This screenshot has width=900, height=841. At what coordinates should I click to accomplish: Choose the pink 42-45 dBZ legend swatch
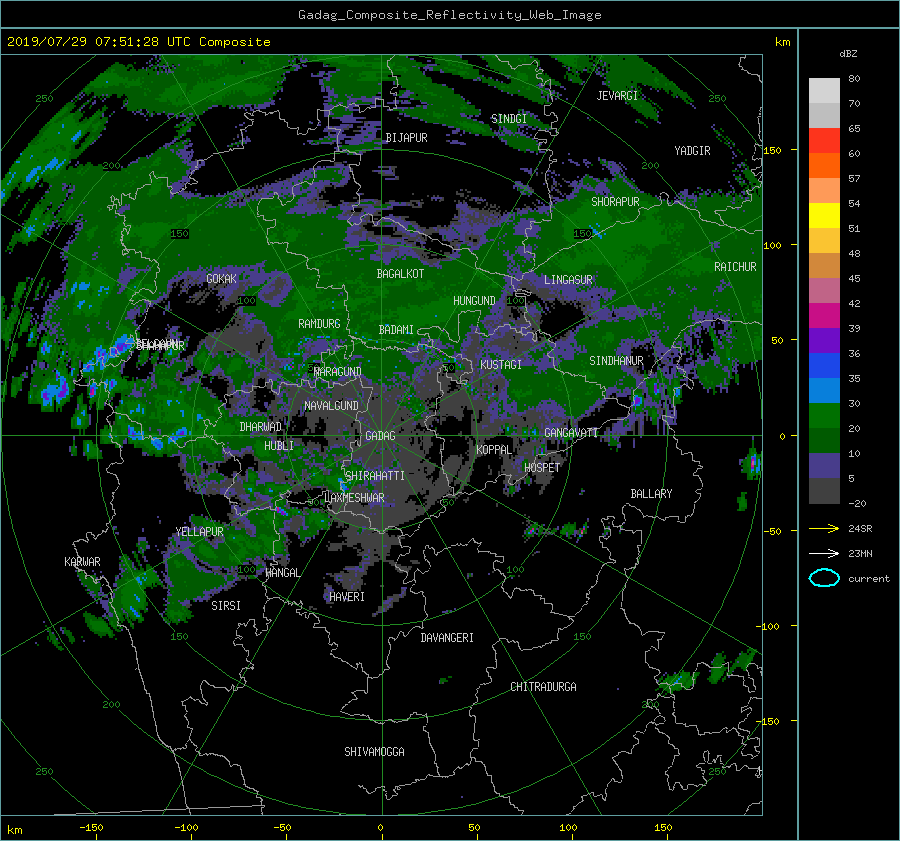[824, 291]
